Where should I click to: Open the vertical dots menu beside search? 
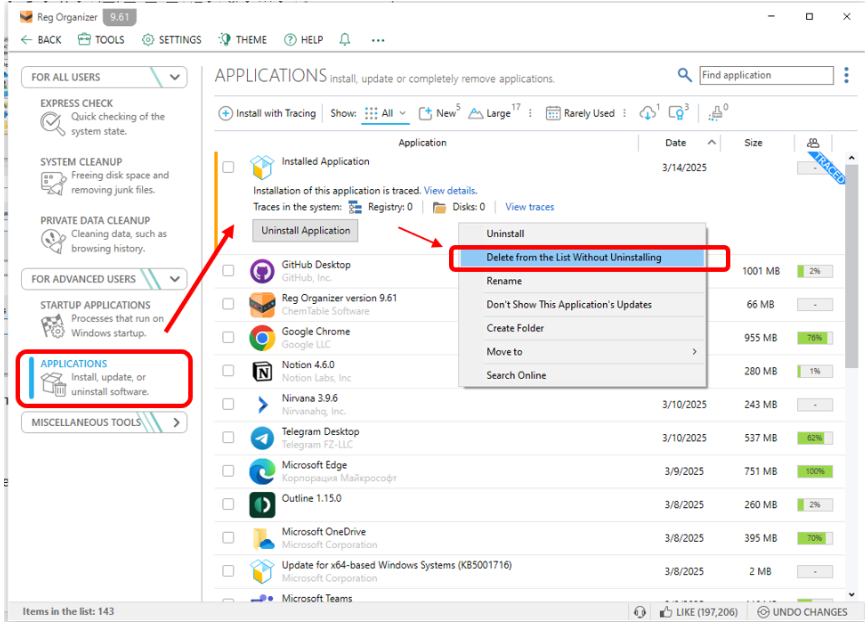coord(846,75)
